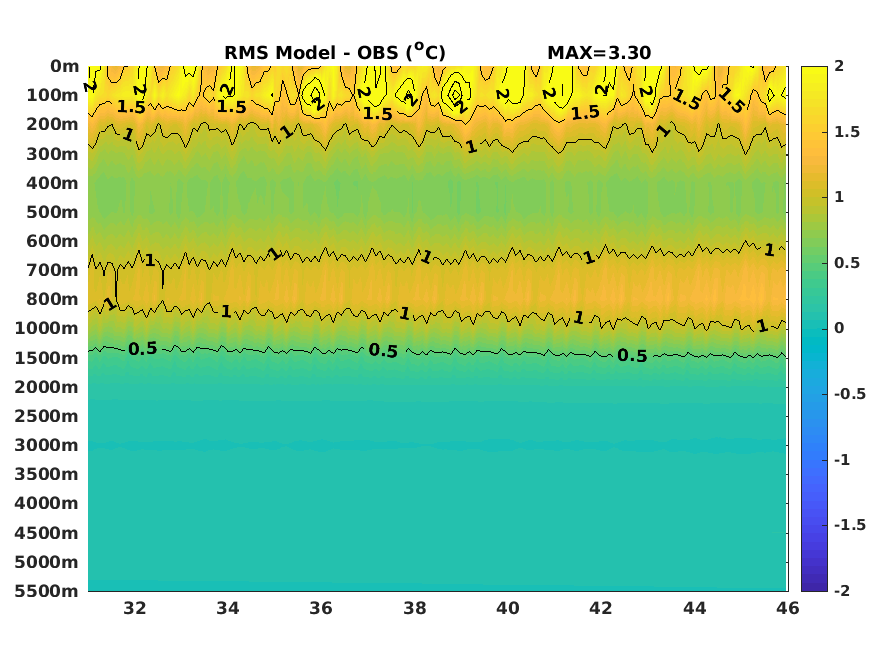
Task: Click the x-axis tick label "34"
Action: [x=228, y=608]
